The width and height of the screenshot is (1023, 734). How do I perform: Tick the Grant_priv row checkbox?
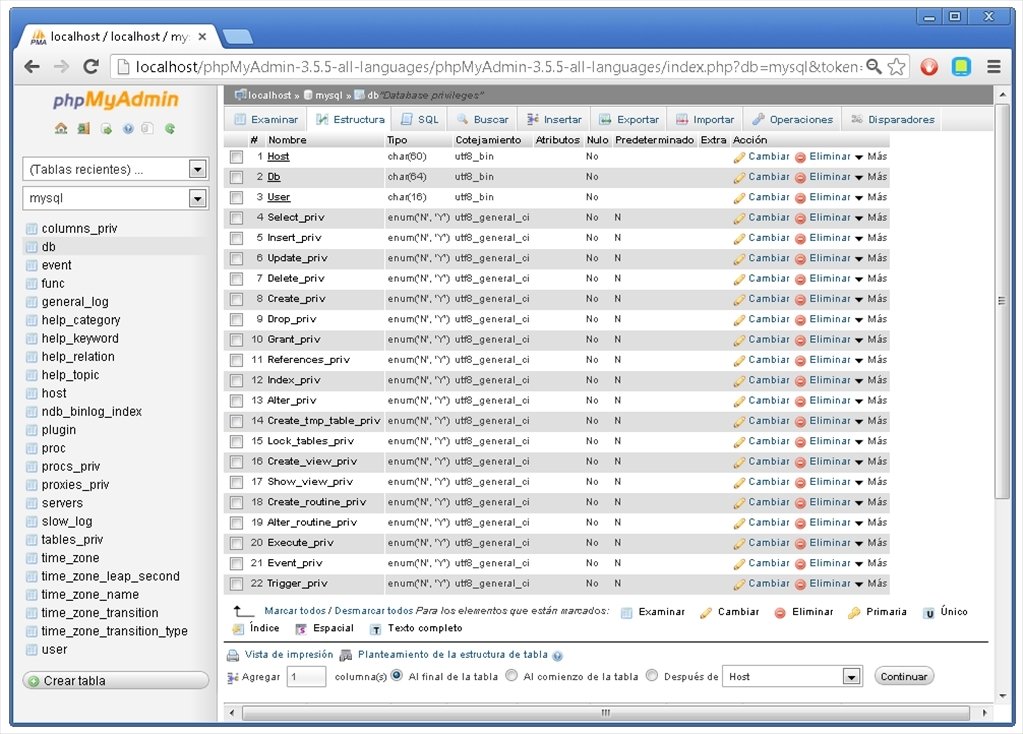tap(236, 340)
